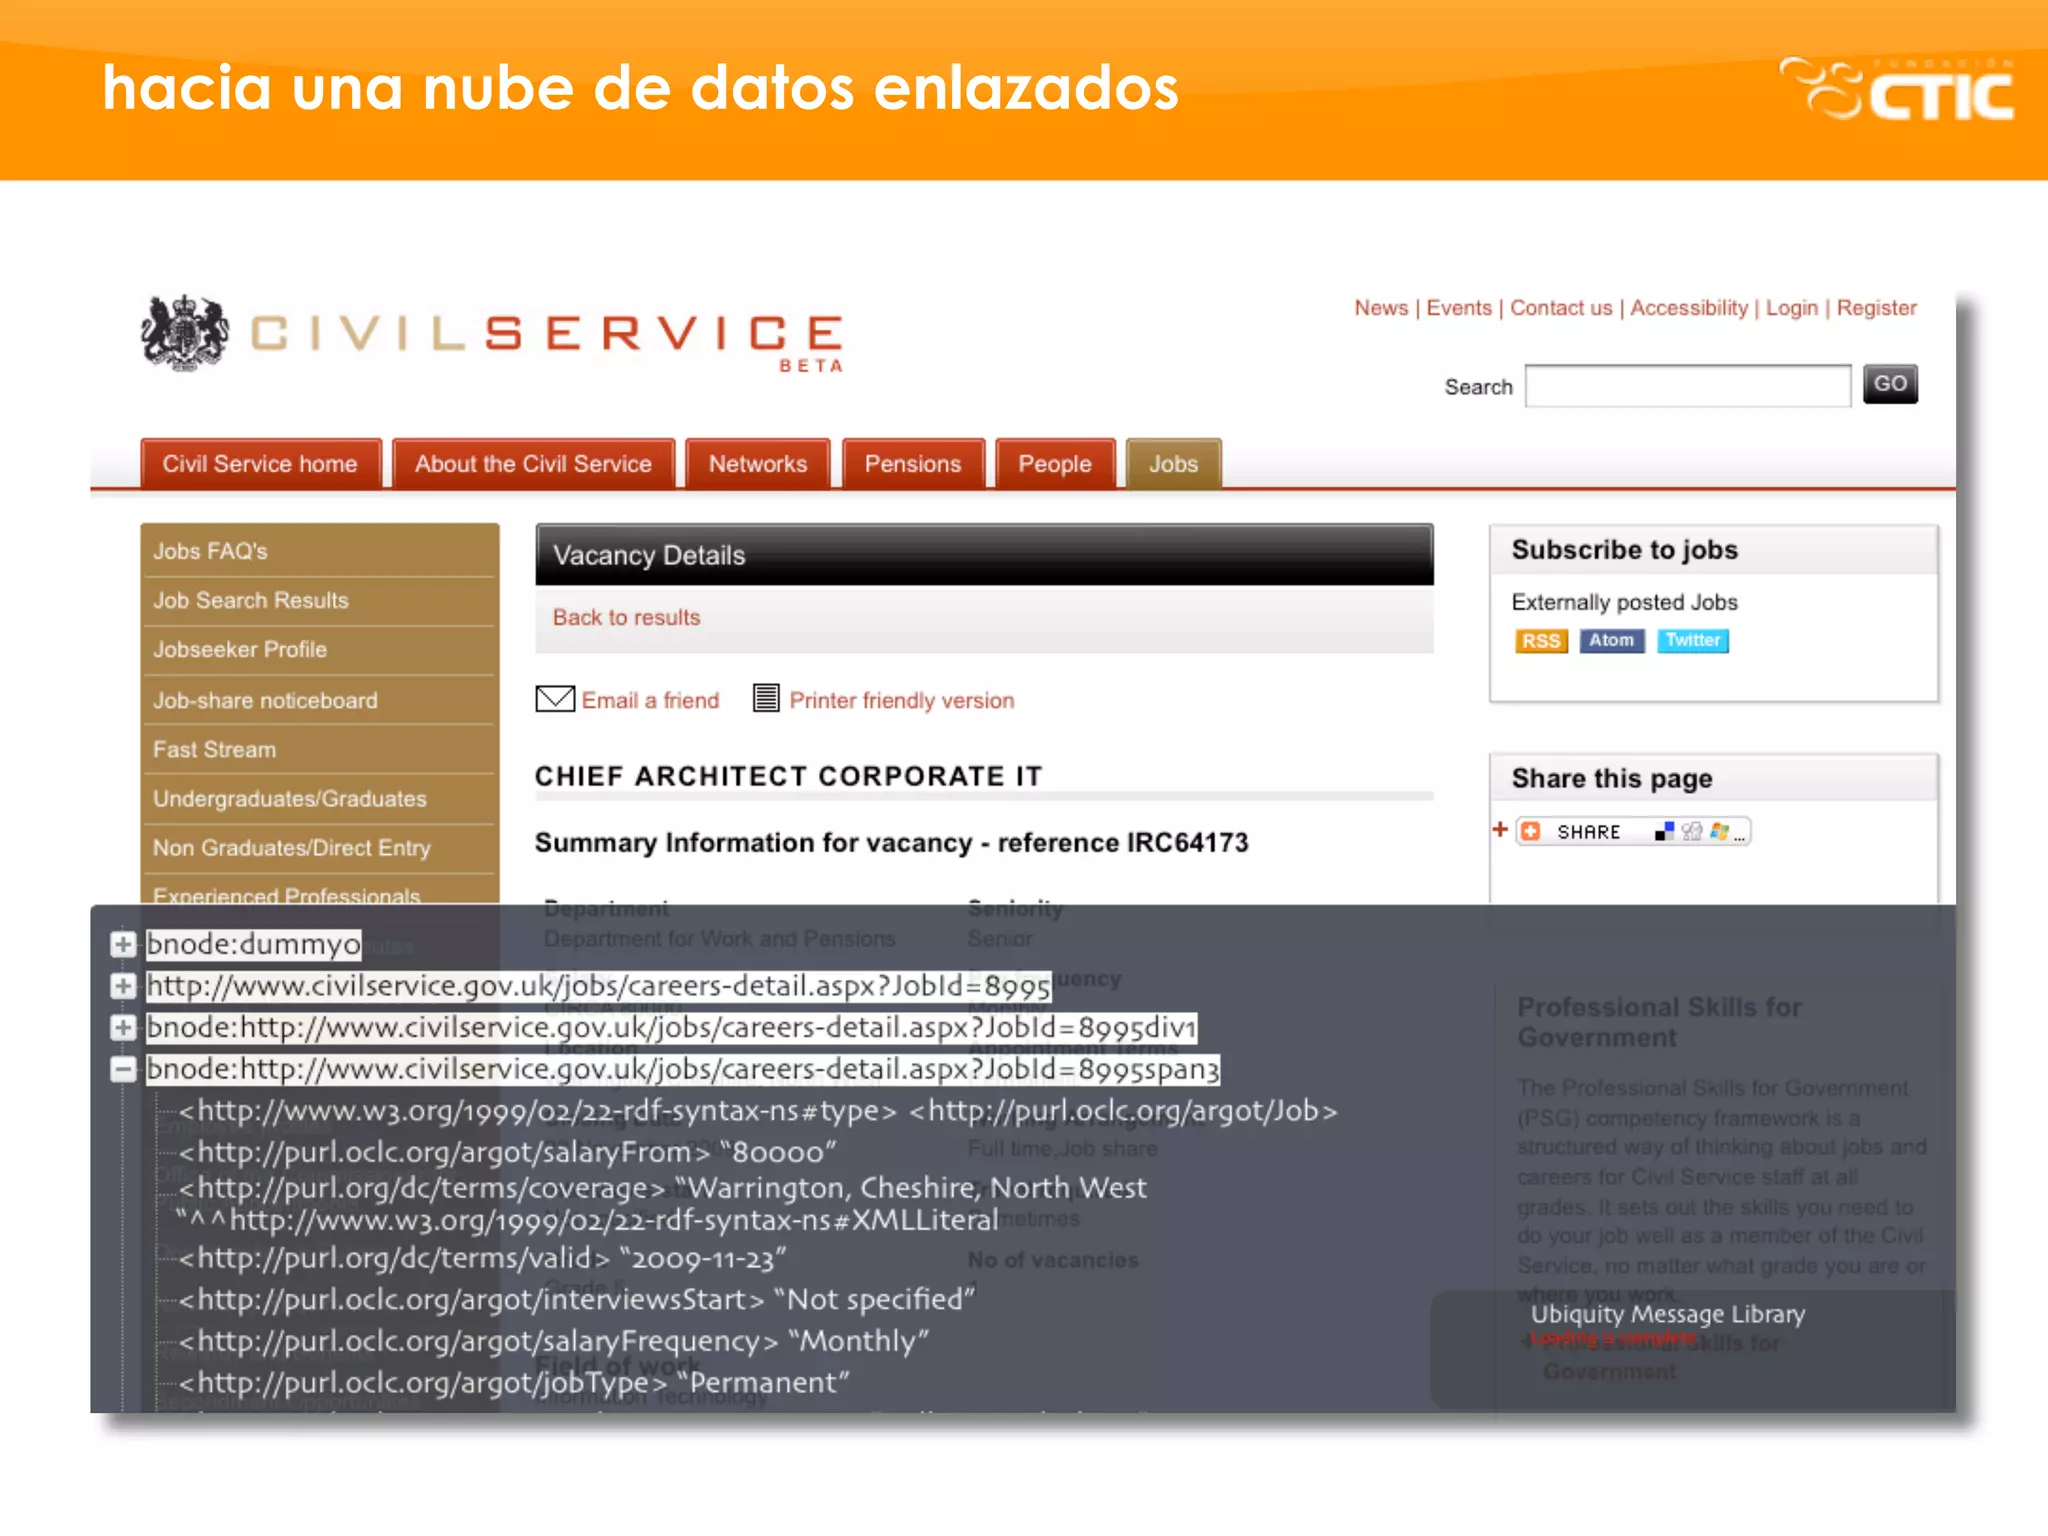The image size is (2048, 1536).
Task: Expand the bnode:dummyo tree node
Action: (123, 944)
